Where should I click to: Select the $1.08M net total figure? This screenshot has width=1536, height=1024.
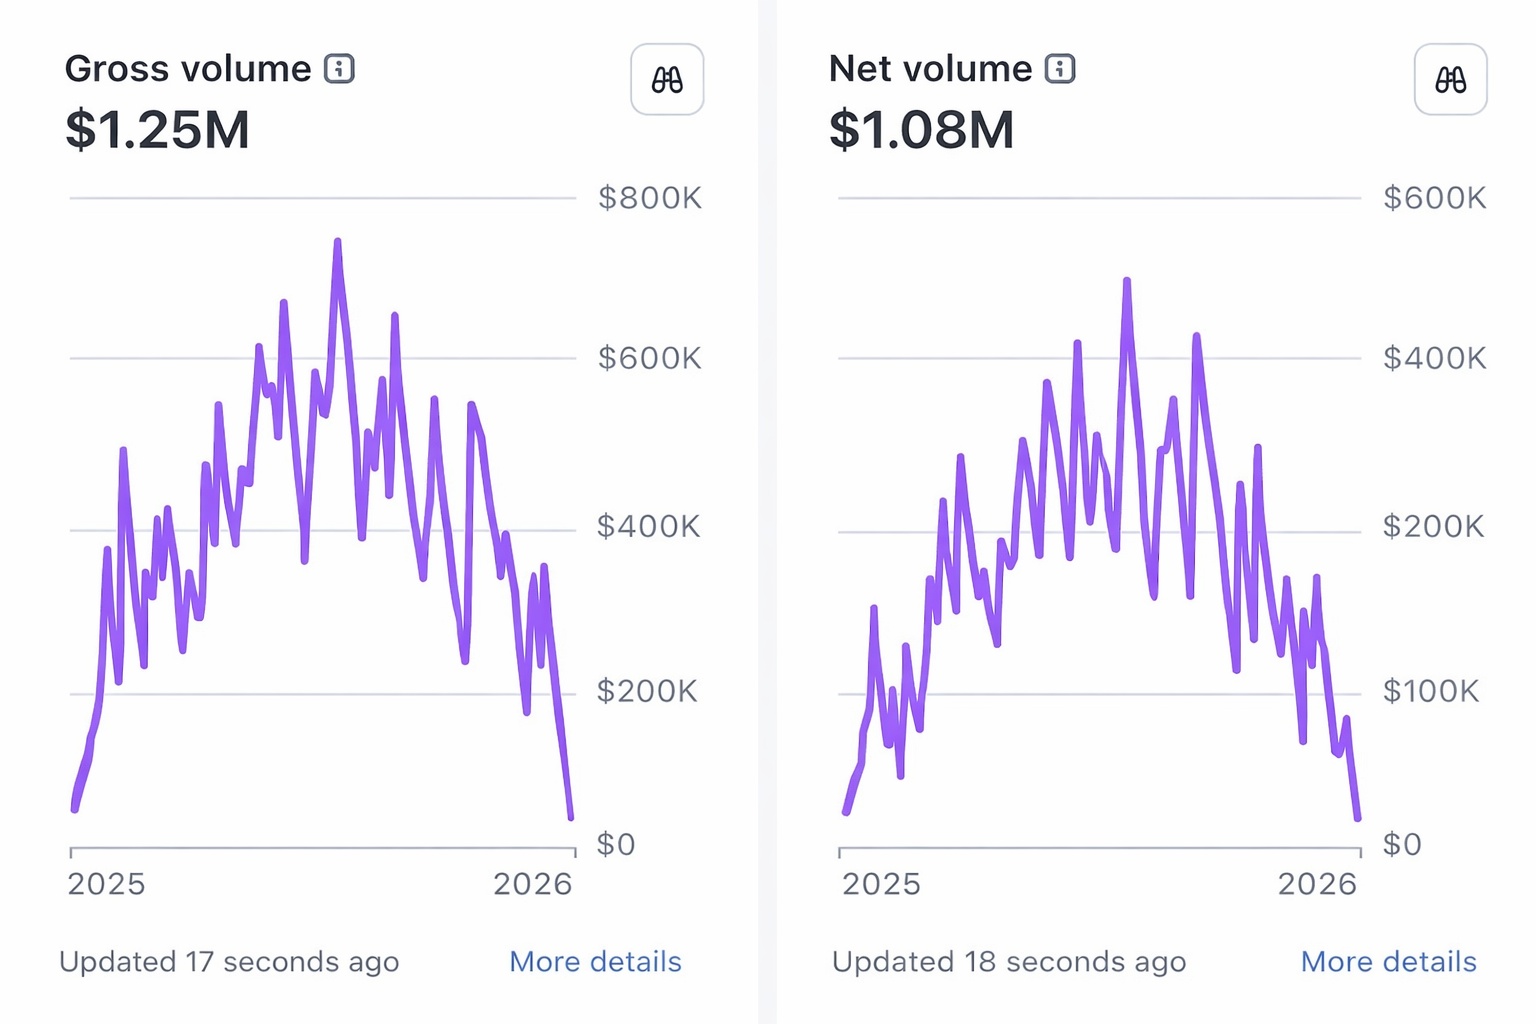click(x=921, y=130)
